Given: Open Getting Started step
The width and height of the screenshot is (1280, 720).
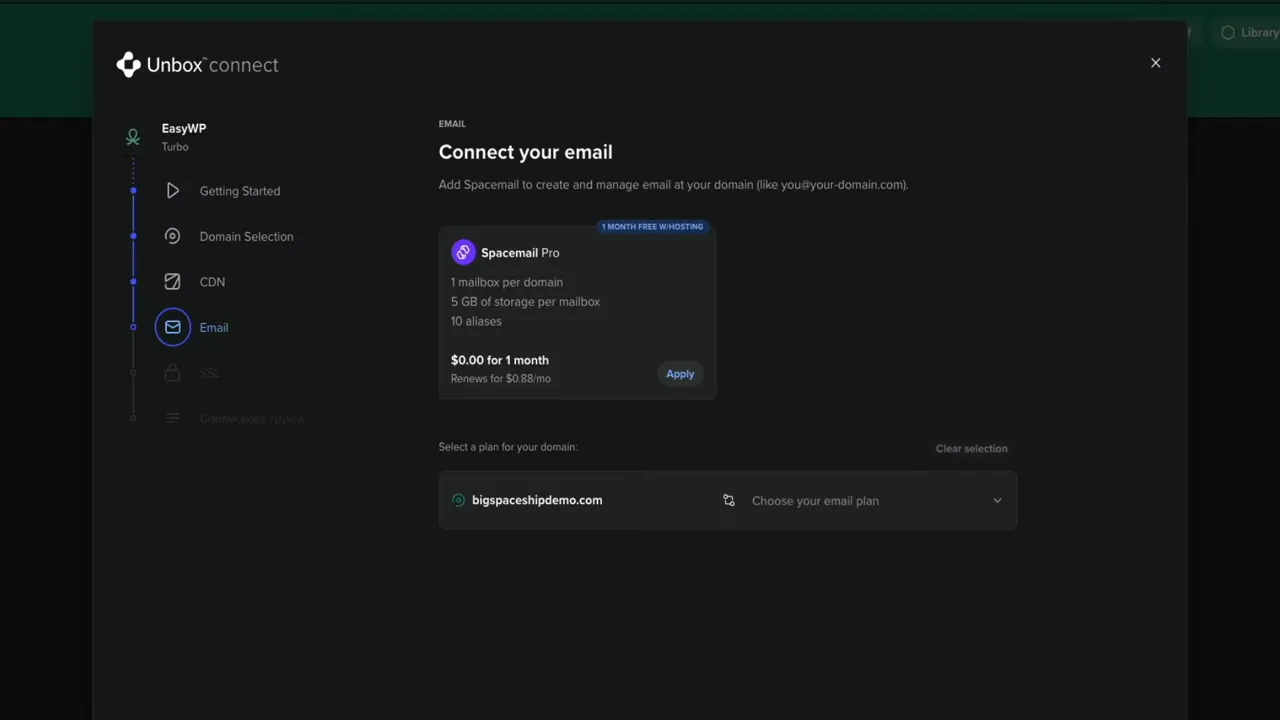Looking at the screenshot, I should (240, 191).
